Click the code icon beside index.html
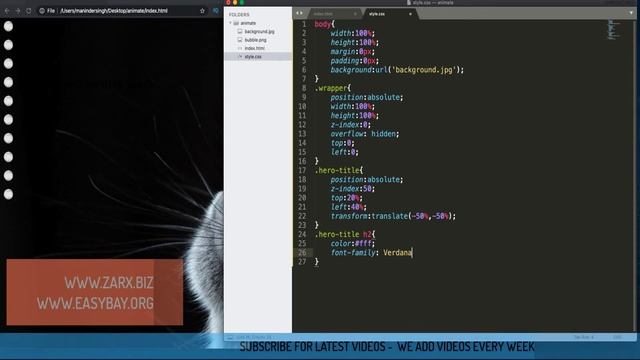This screenshot has height=360, width=640. pos(240,48)
